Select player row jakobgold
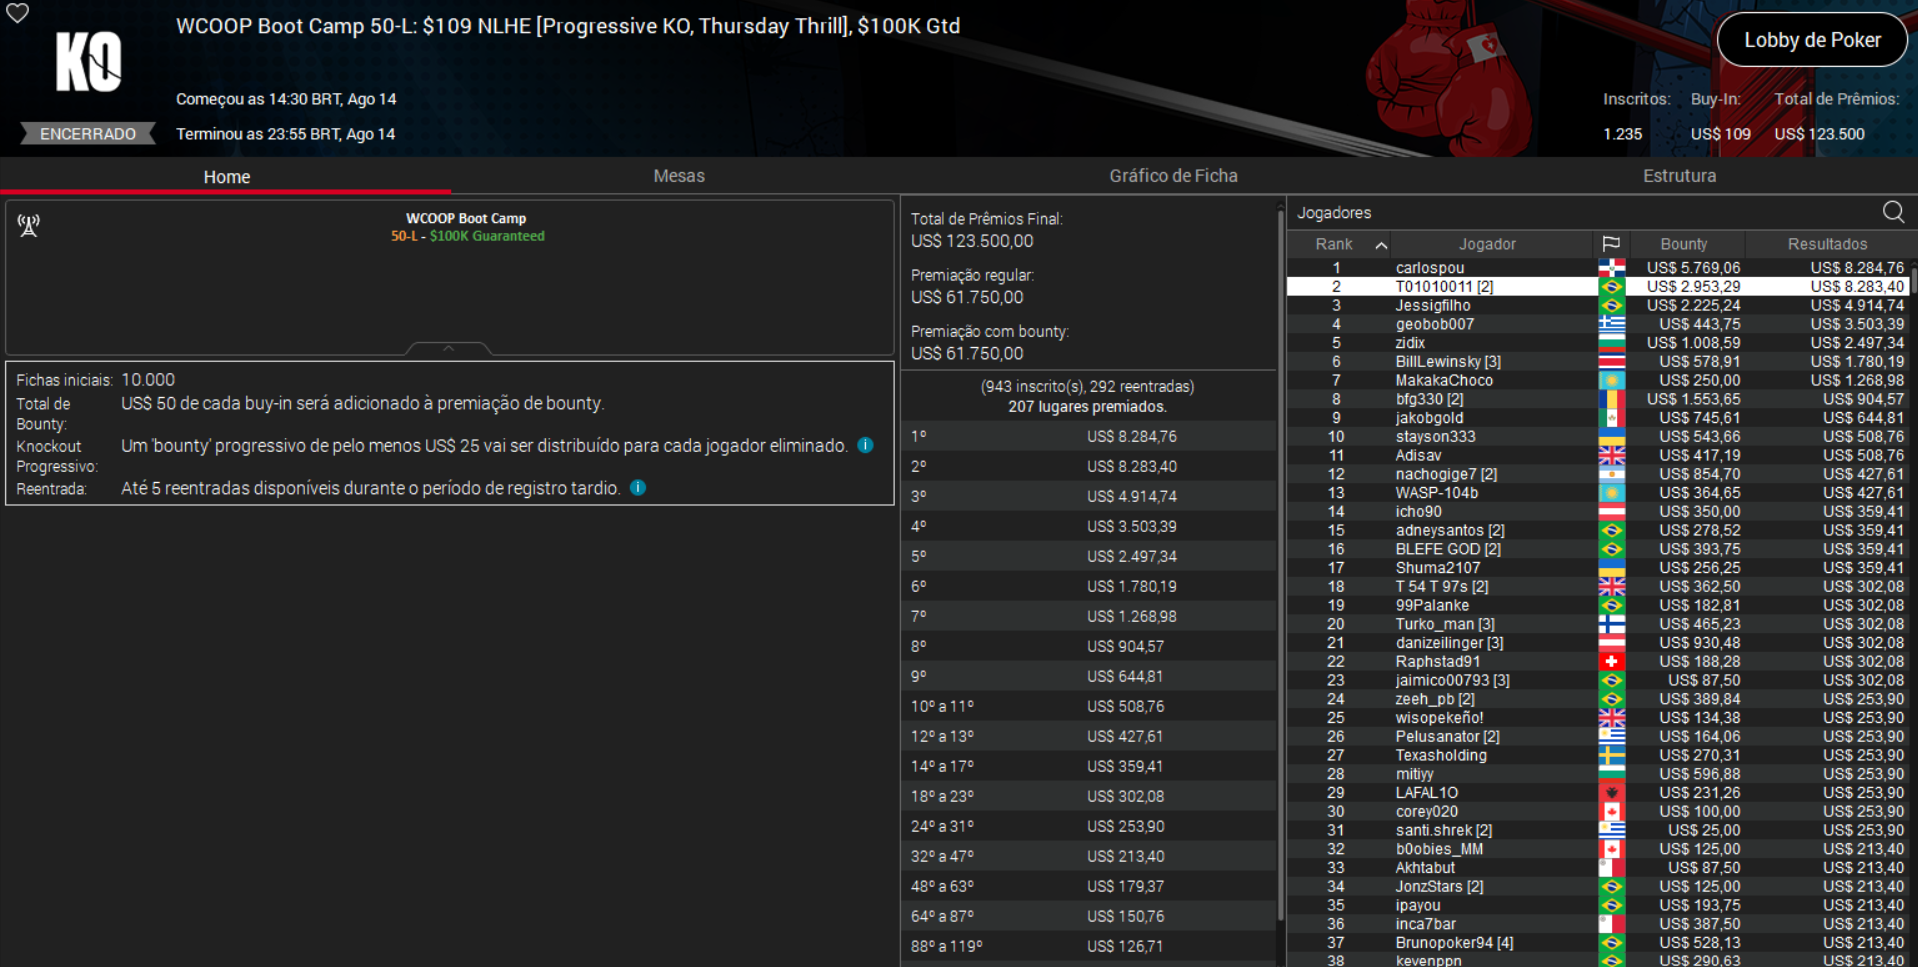Image resolution: width=1918 pixels, height=967 pixels. point(1597,418)
